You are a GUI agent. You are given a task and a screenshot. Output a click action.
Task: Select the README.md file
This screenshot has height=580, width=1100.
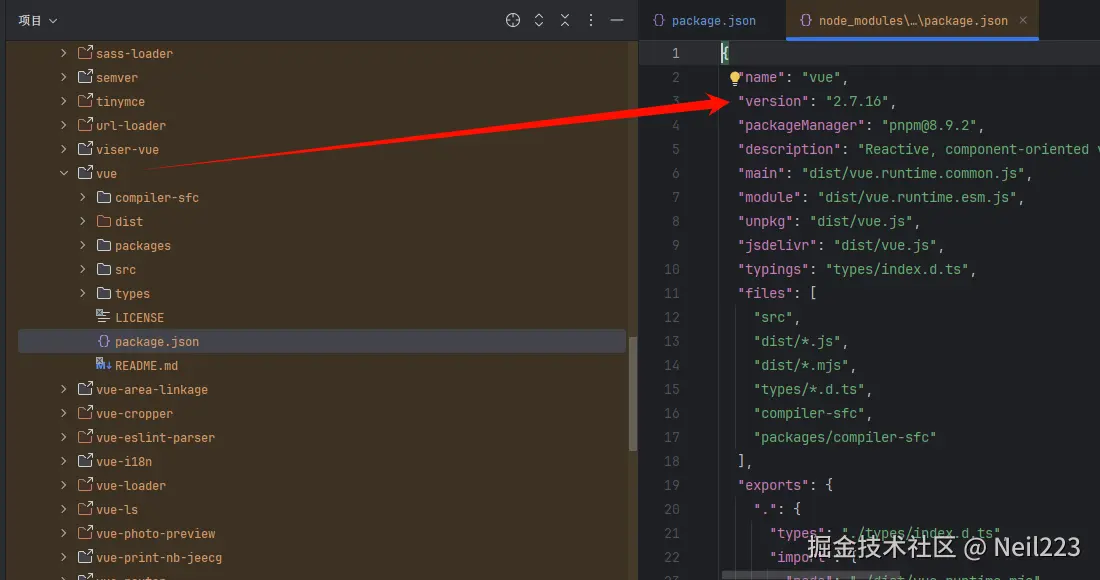pos(146,365)
